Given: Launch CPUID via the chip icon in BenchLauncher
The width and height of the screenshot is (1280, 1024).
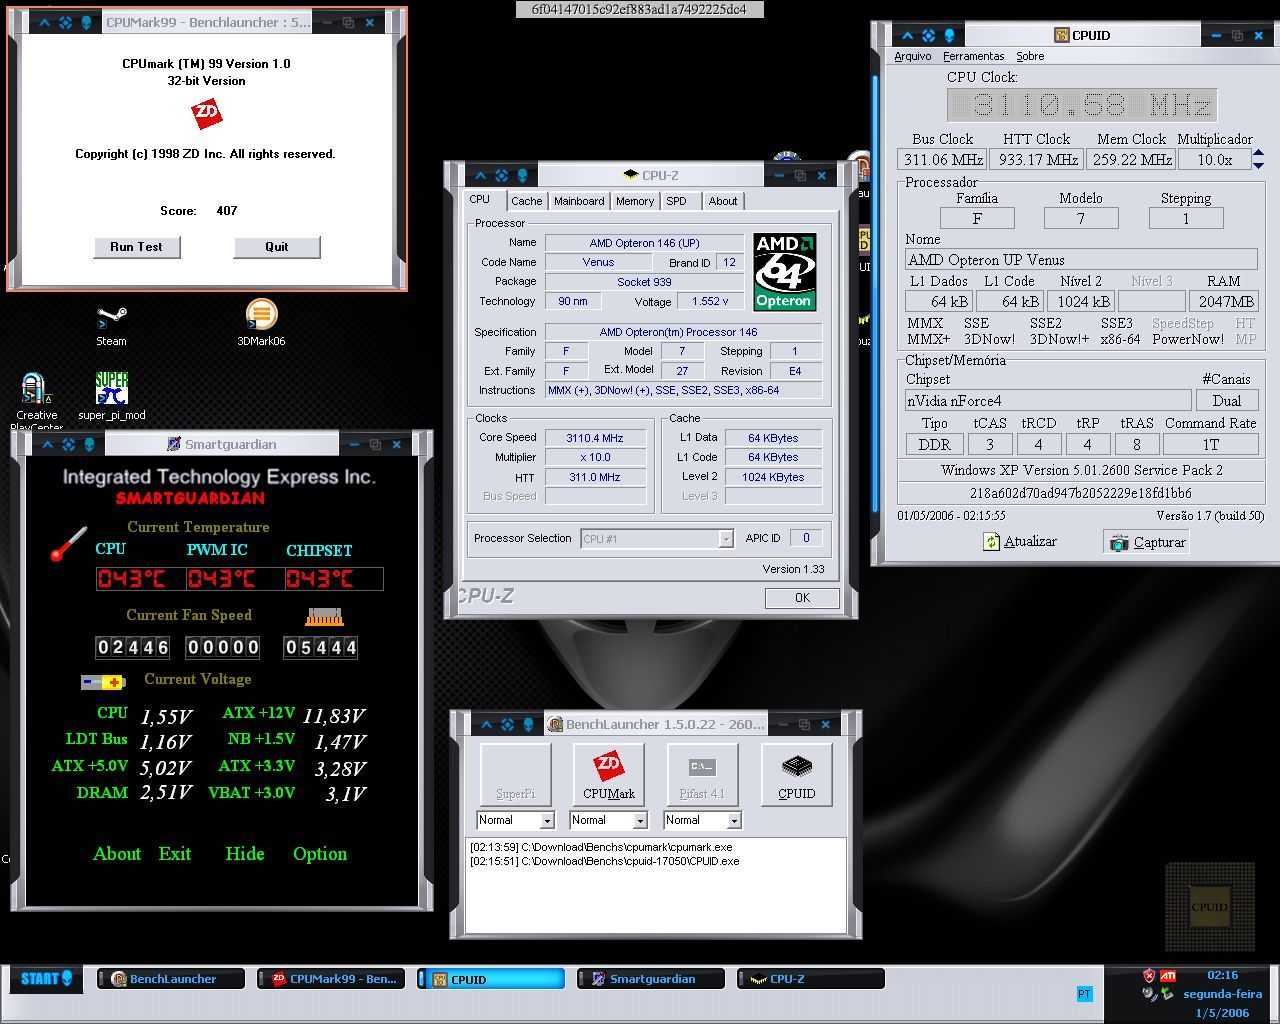Looking at the screenshot, I should coord(796,774).
